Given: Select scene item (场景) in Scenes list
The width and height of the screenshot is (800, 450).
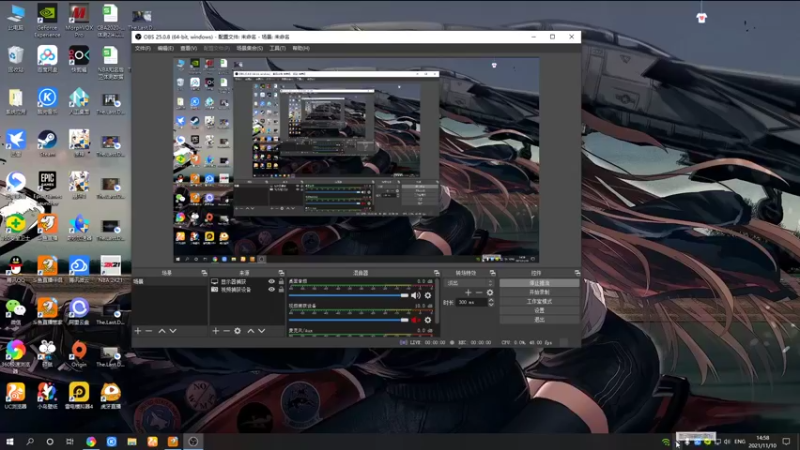Looking at the screenshot, I should click(x=169, y=282).
